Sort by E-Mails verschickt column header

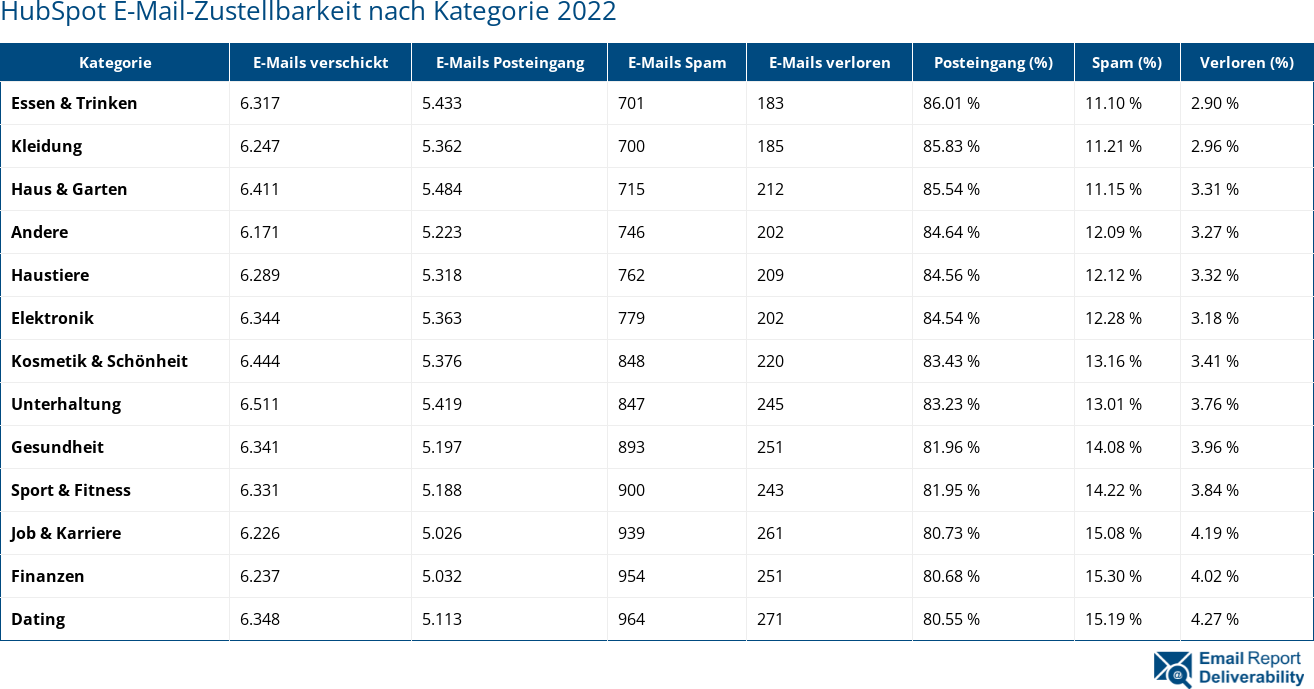point(320,62)
